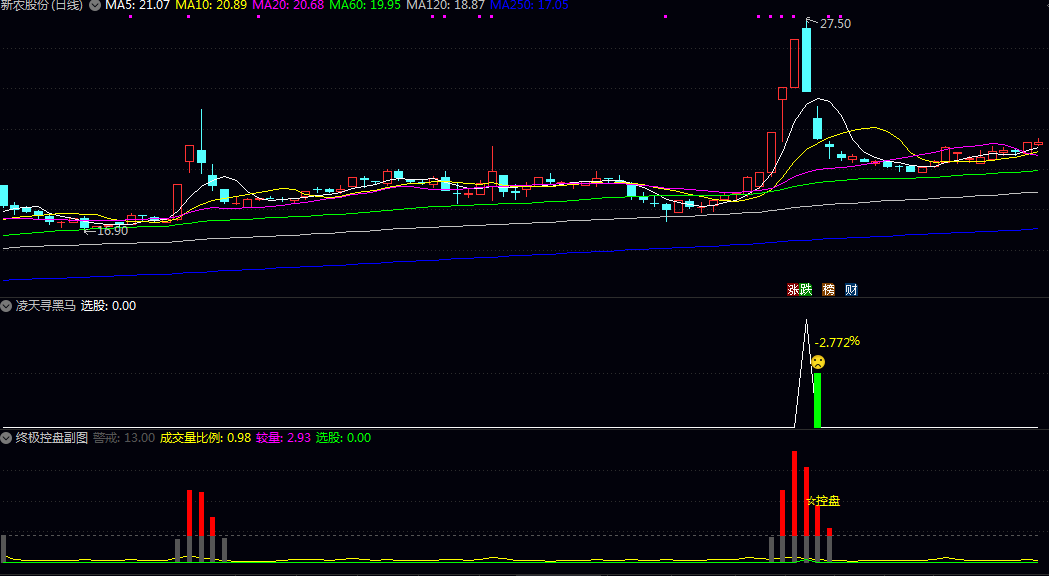The width and height of the screenshot is (1049, 576).
Task: Click the 警戒: 13.00 value
Action: [124, 438]
